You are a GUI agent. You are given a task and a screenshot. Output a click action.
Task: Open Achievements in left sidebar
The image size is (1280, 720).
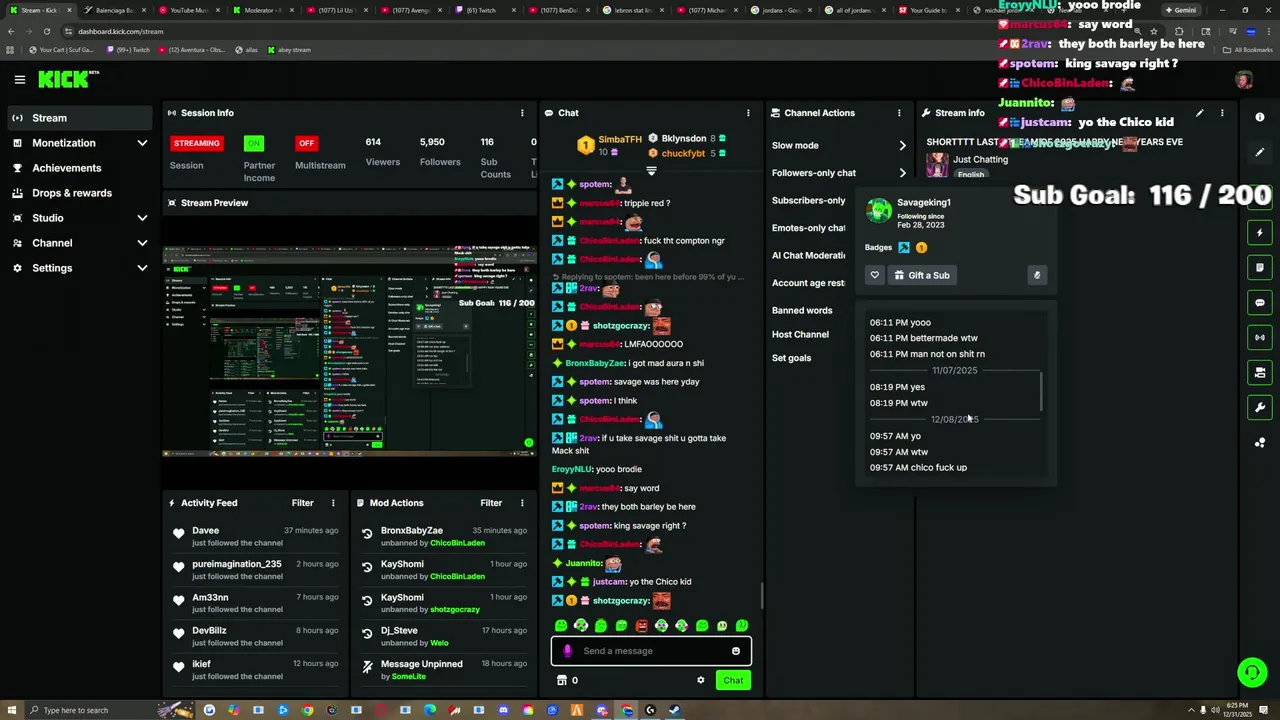[78, 168]
